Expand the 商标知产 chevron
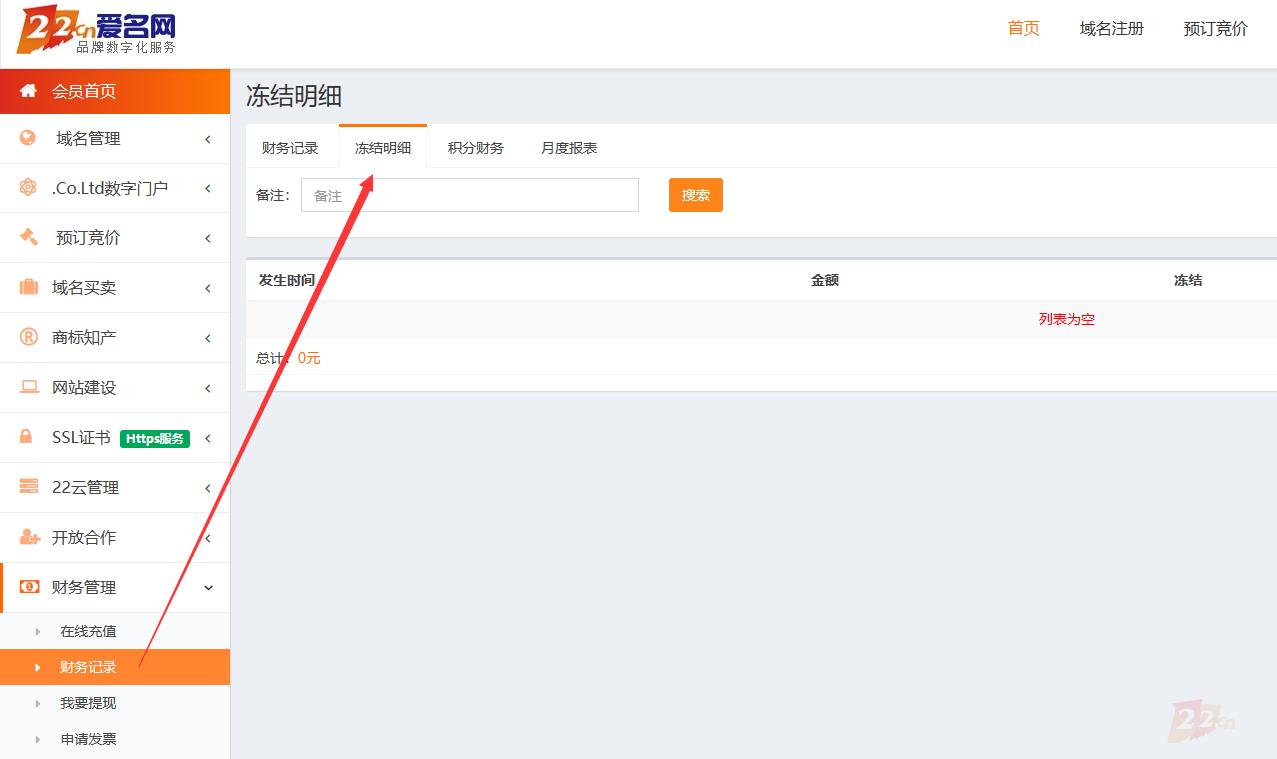1277x759 pixels. point(208,338)
